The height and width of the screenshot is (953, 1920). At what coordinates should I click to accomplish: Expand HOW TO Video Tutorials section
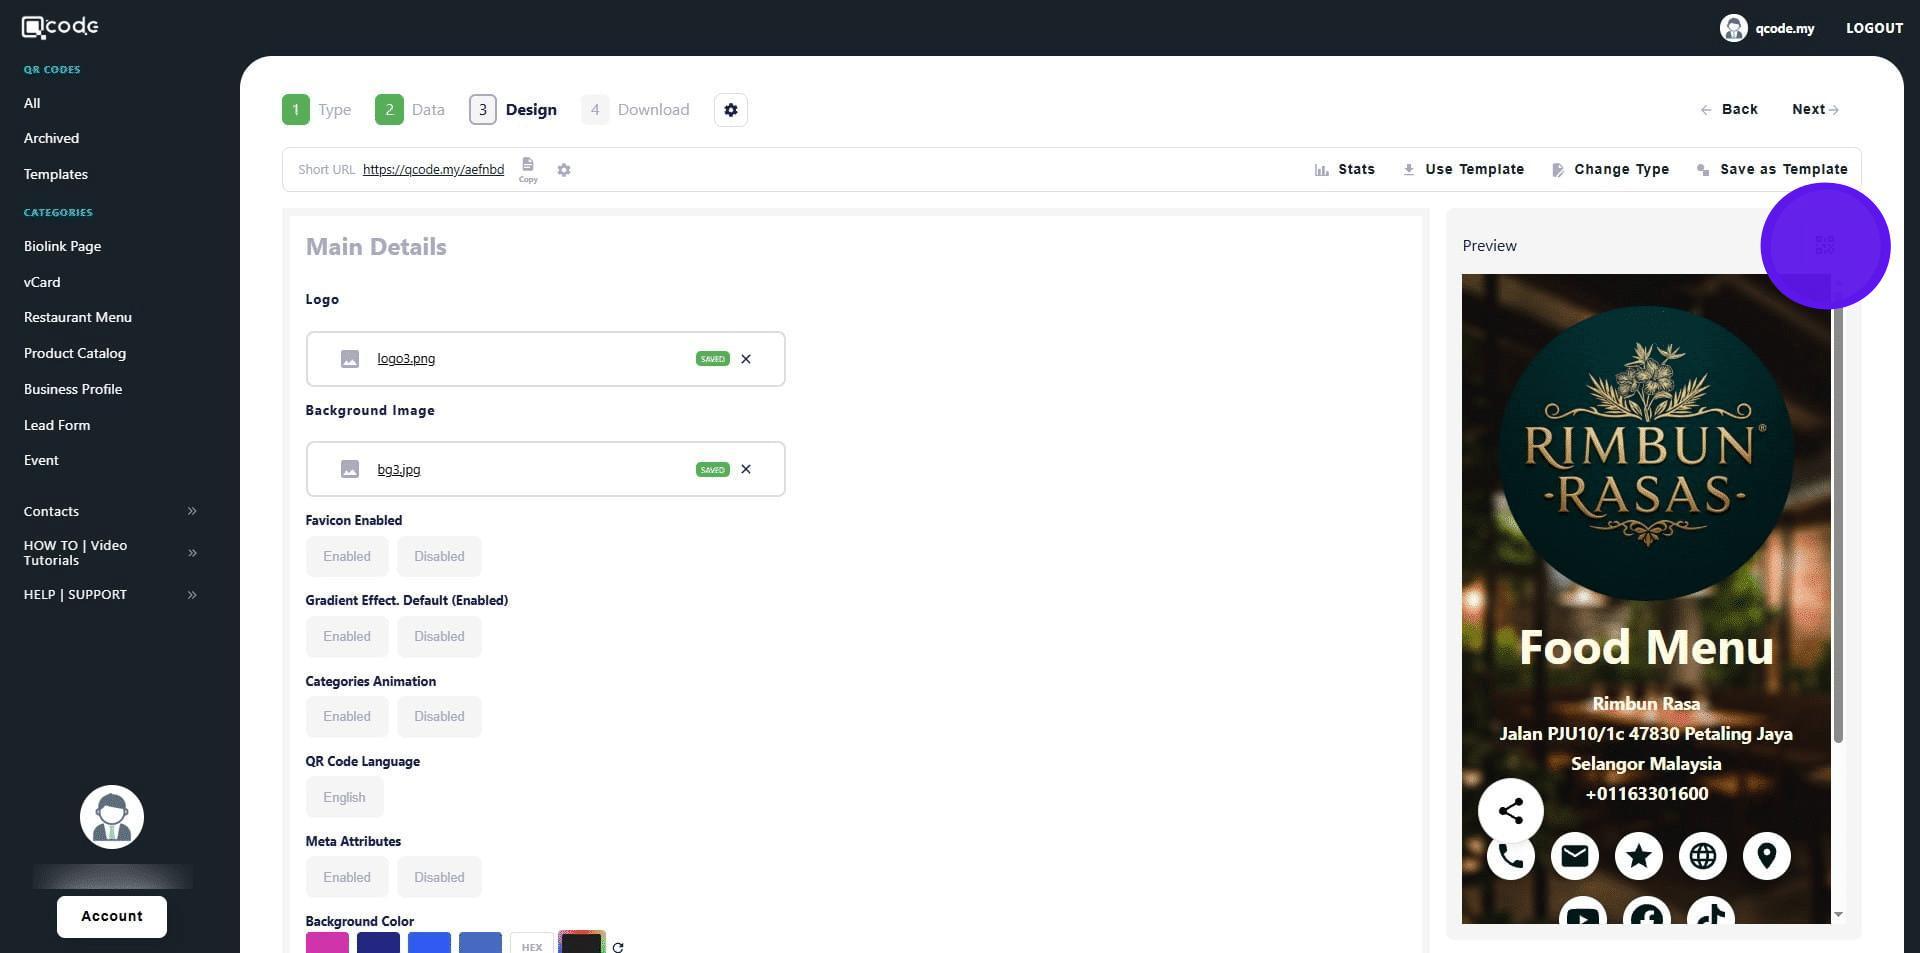pos(192,553)
